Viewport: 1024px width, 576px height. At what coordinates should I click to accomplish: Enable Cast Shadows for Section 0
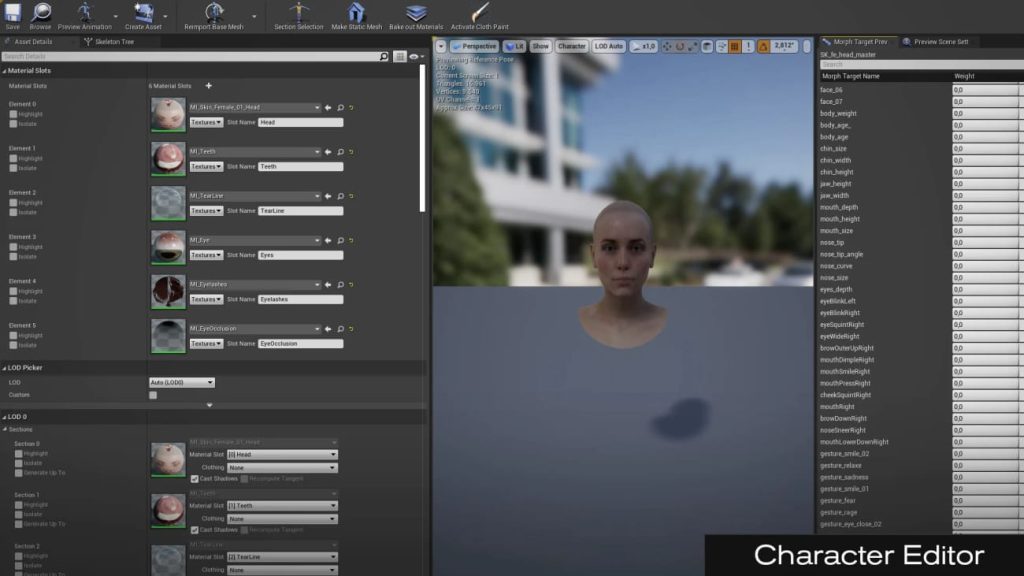tap(196, 476)
